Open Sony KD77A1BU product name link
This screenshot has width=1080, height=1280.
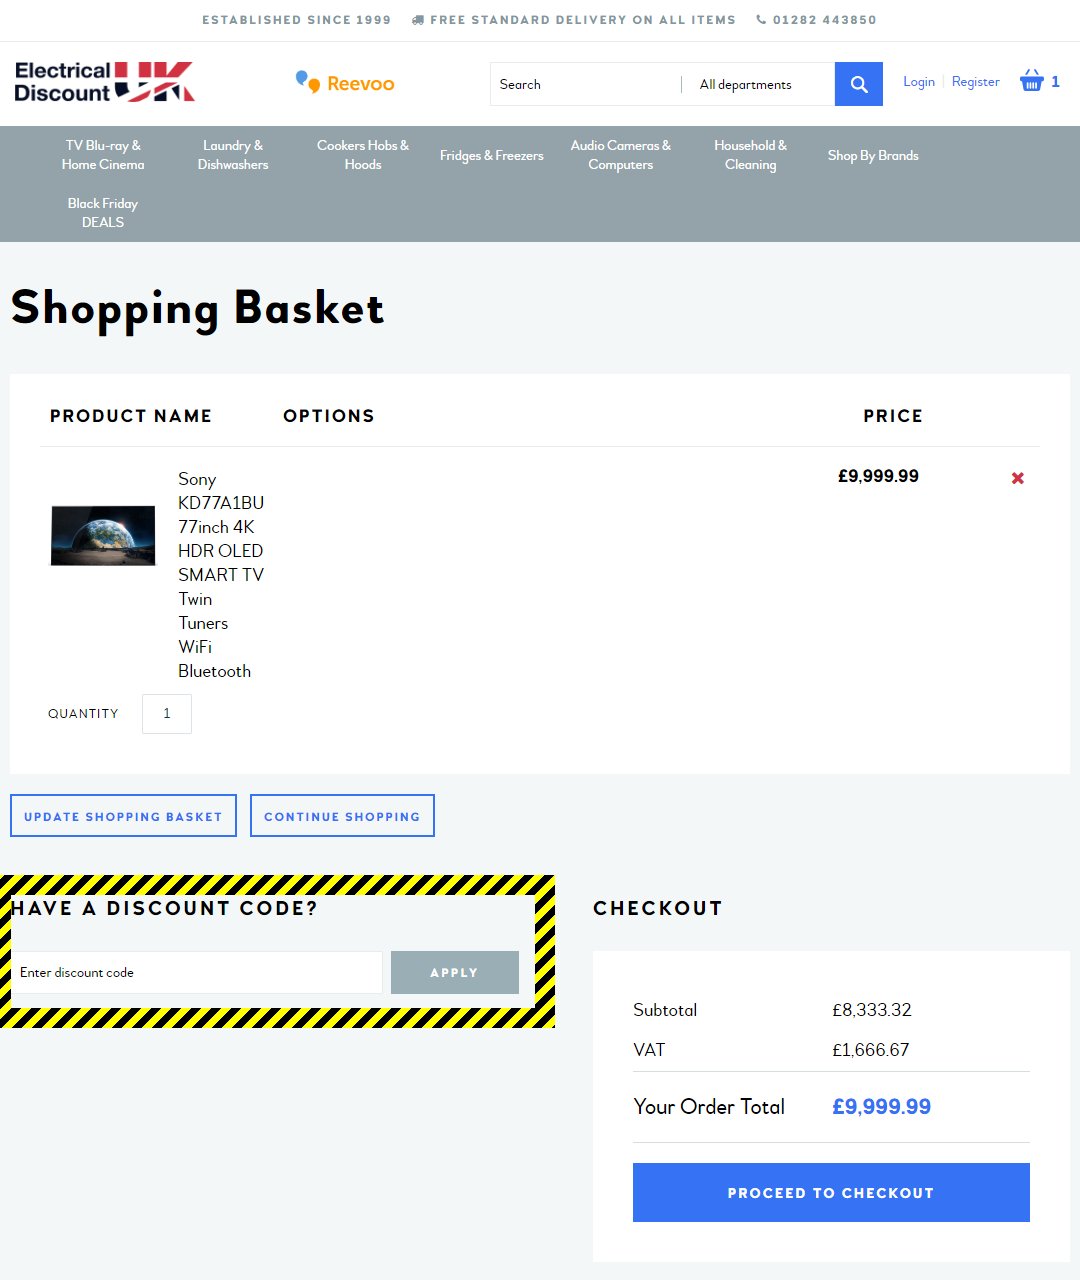tap(221, 575)
